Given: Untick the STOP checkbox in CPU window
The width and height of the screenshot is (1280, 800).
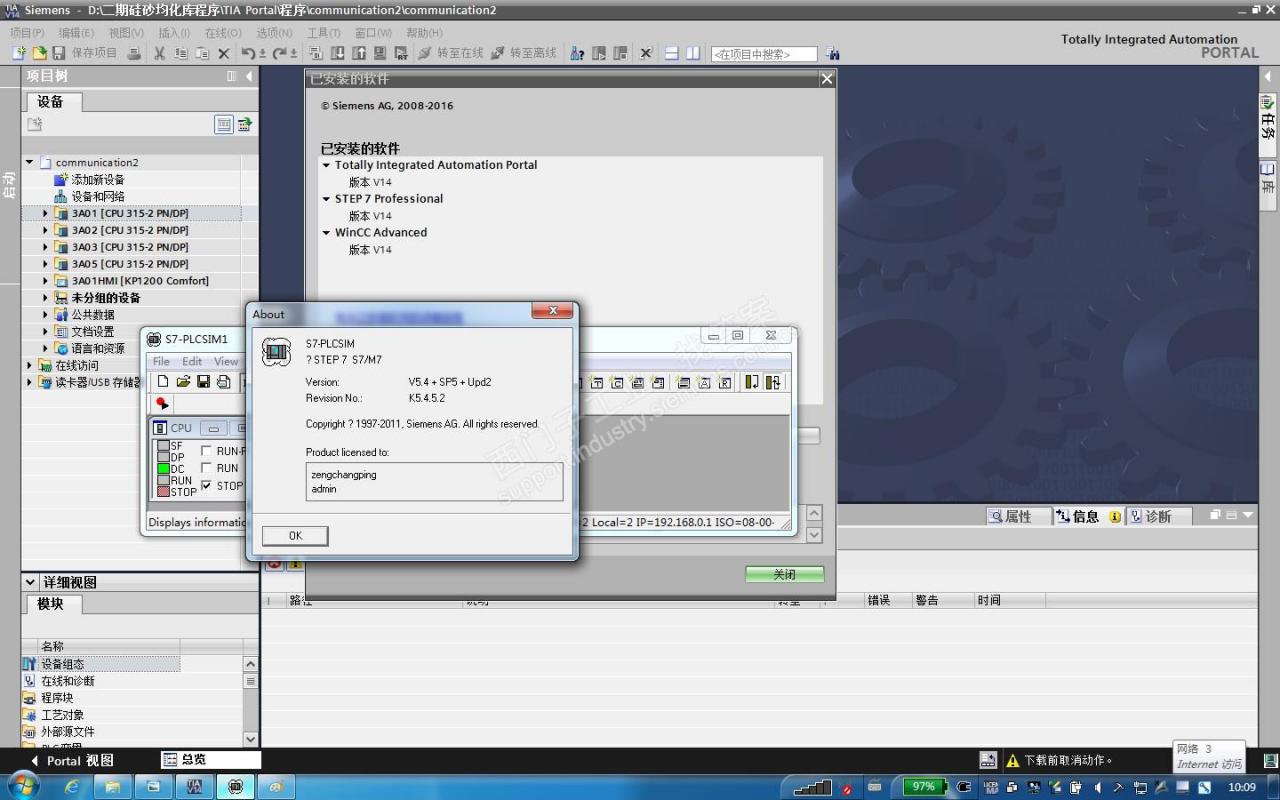Looking at the screenshot, I should click(206, 485).
